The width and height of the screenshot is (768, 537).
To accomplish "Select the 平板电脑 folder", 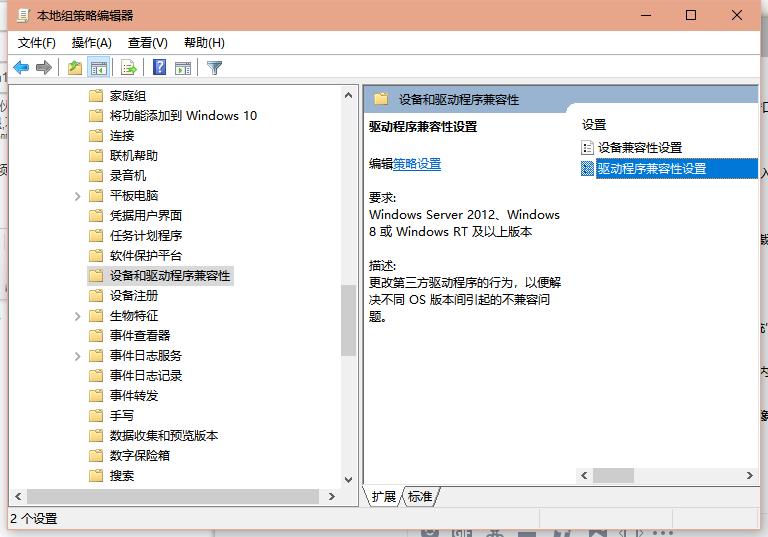I will point(134,195).
